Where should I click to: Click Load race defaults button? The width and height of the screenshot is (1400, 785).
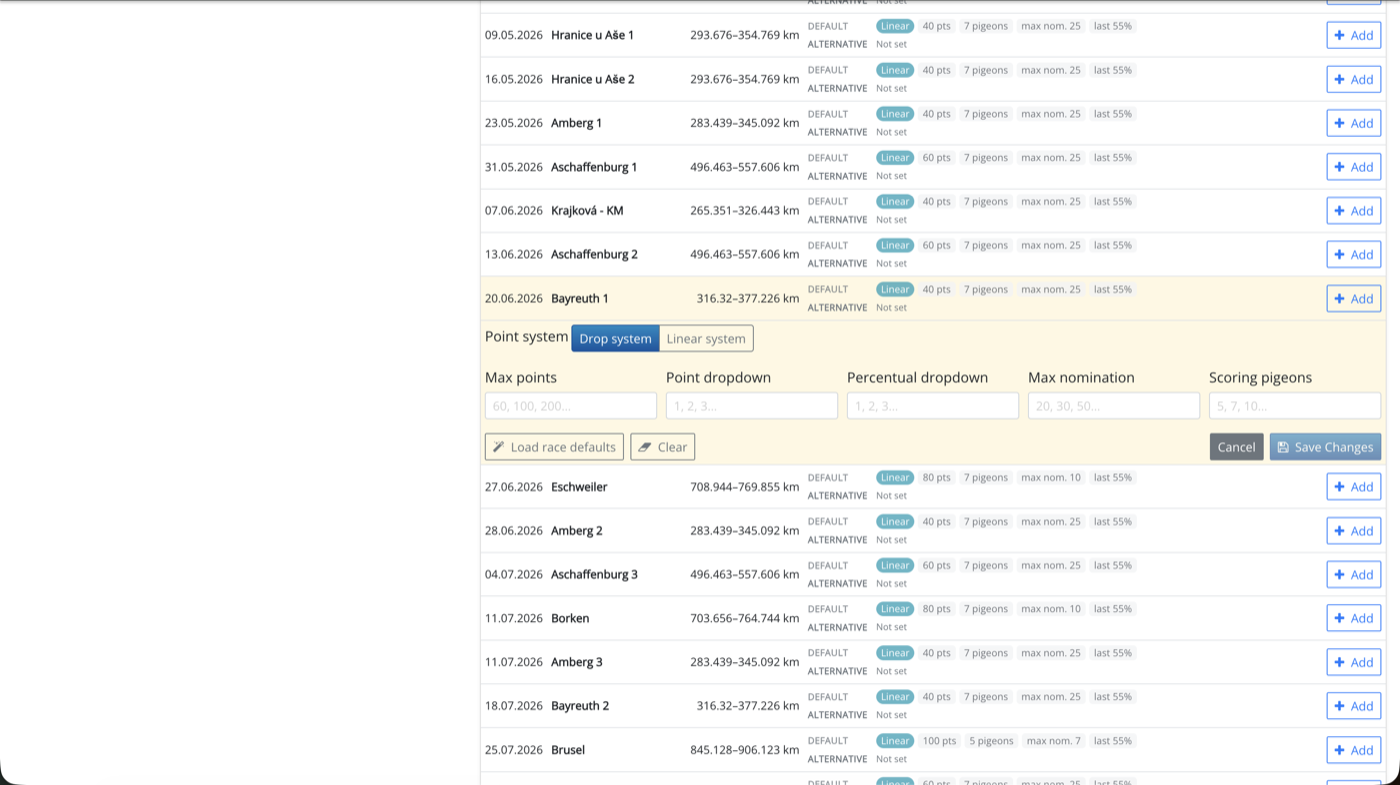[x=554, y=447]
